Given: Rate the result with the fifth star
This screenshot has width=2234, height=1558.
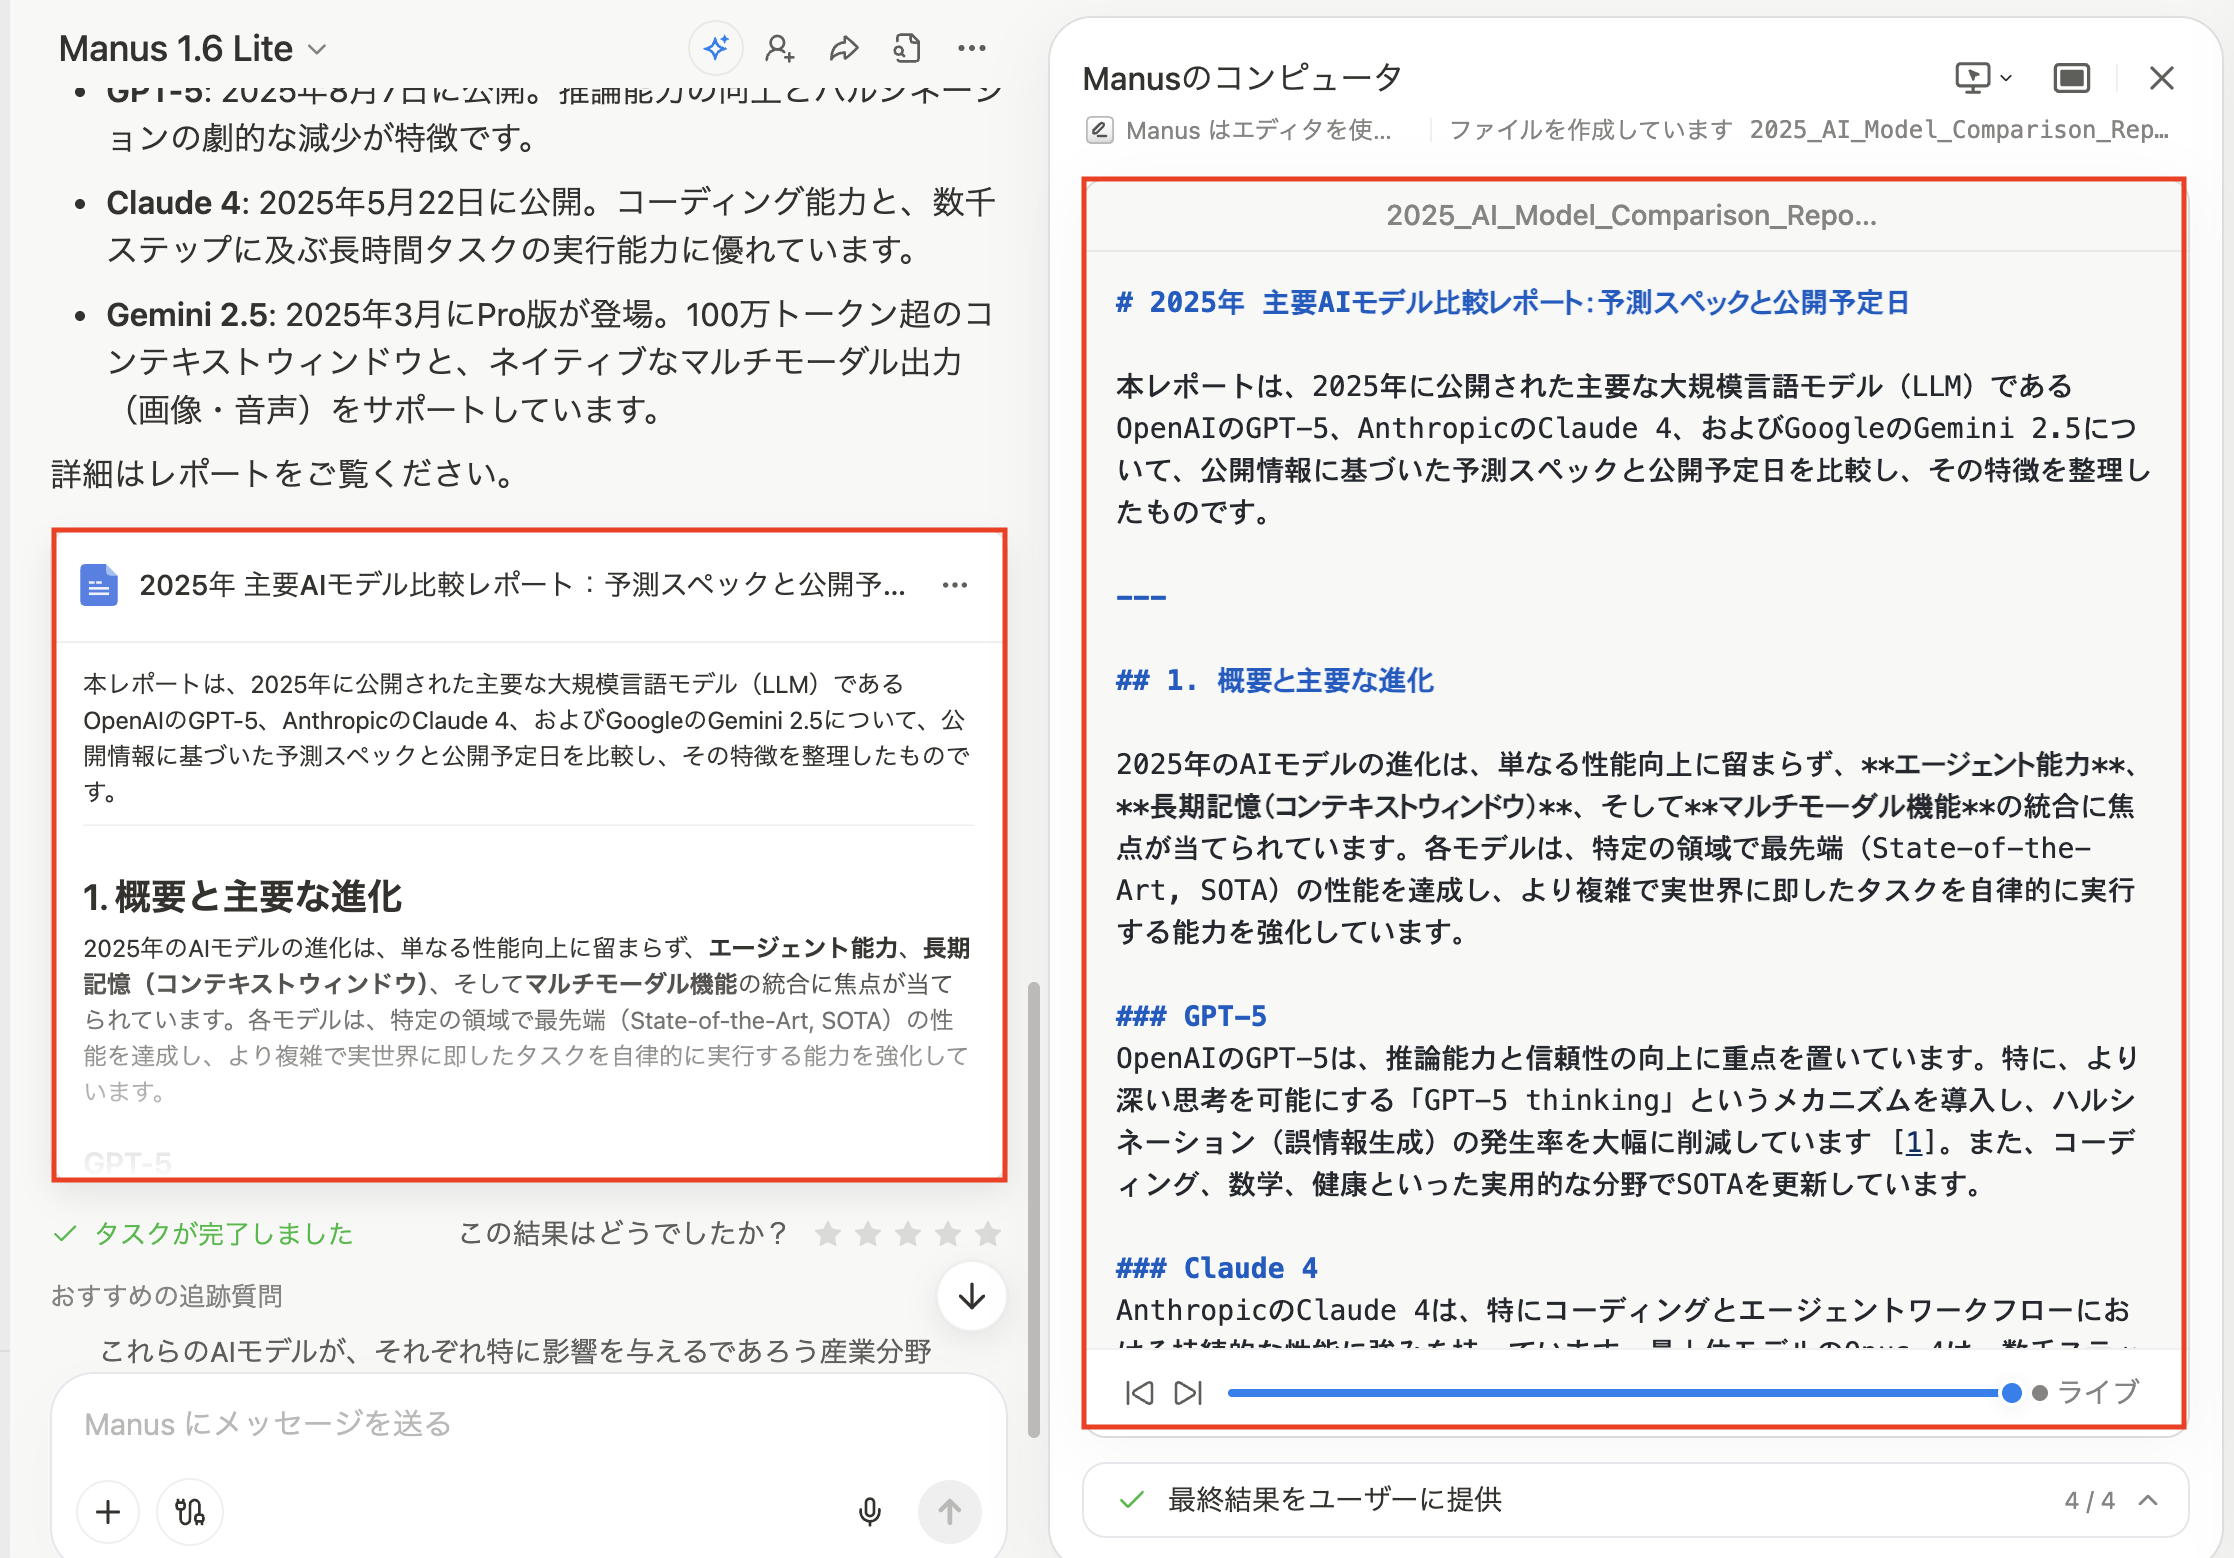Looking at the screenshot, I should 988,1234.
